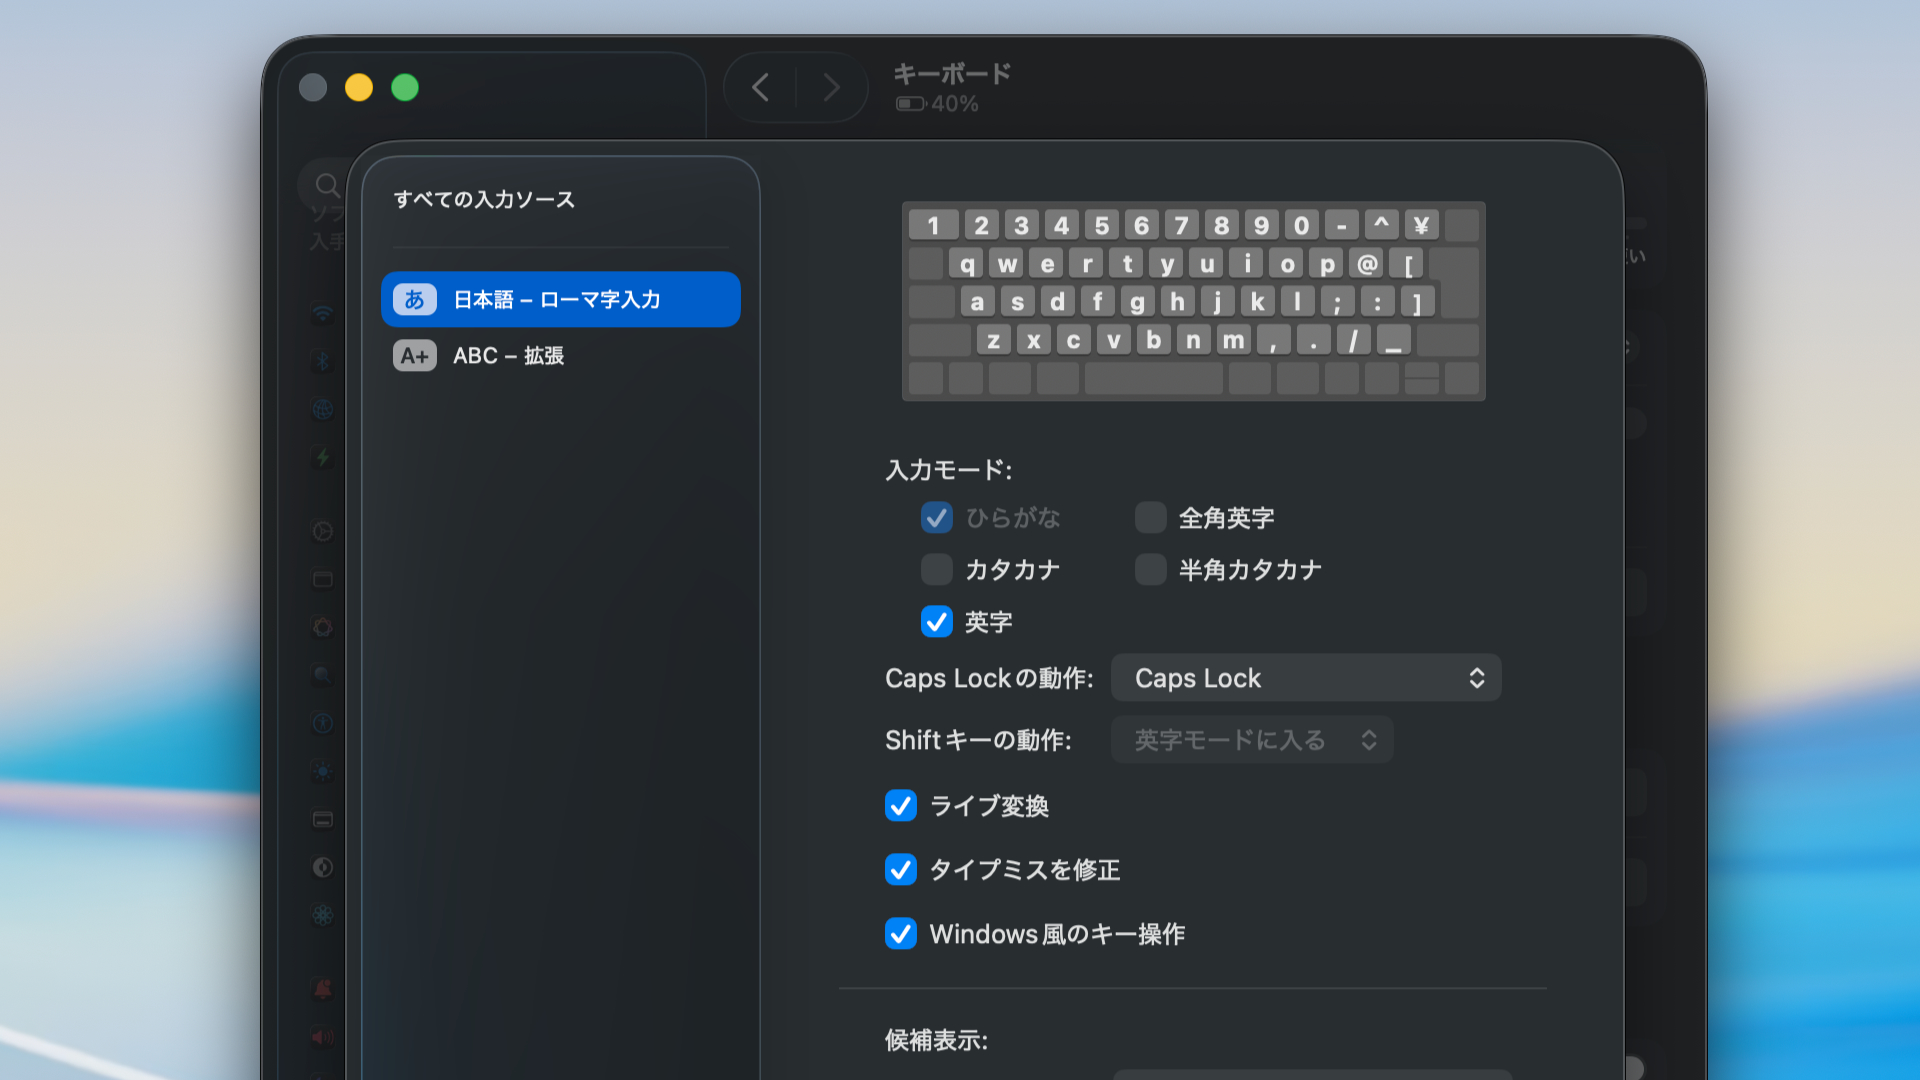Viewport: 1920px width, 1080px height.
Task: Click the forward navigation chevron
Action: pyautogui.click(x=831, y=88)
